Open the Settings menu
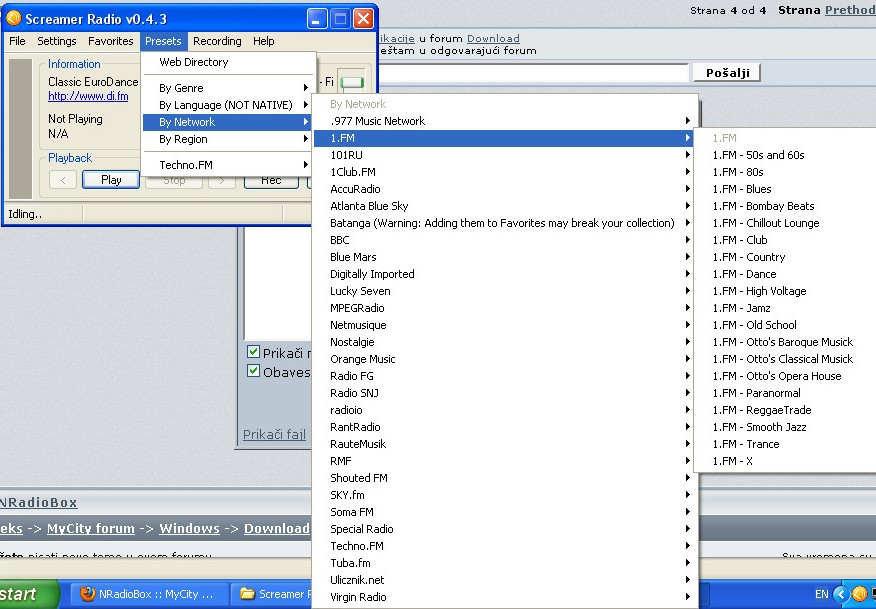 click(x=56, y=41)
